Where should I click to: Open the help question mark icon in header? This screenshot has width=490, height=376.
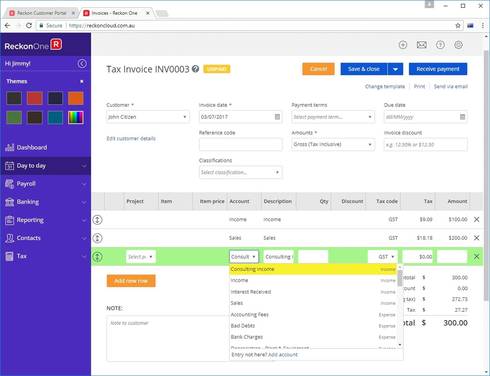coord(440,45)
